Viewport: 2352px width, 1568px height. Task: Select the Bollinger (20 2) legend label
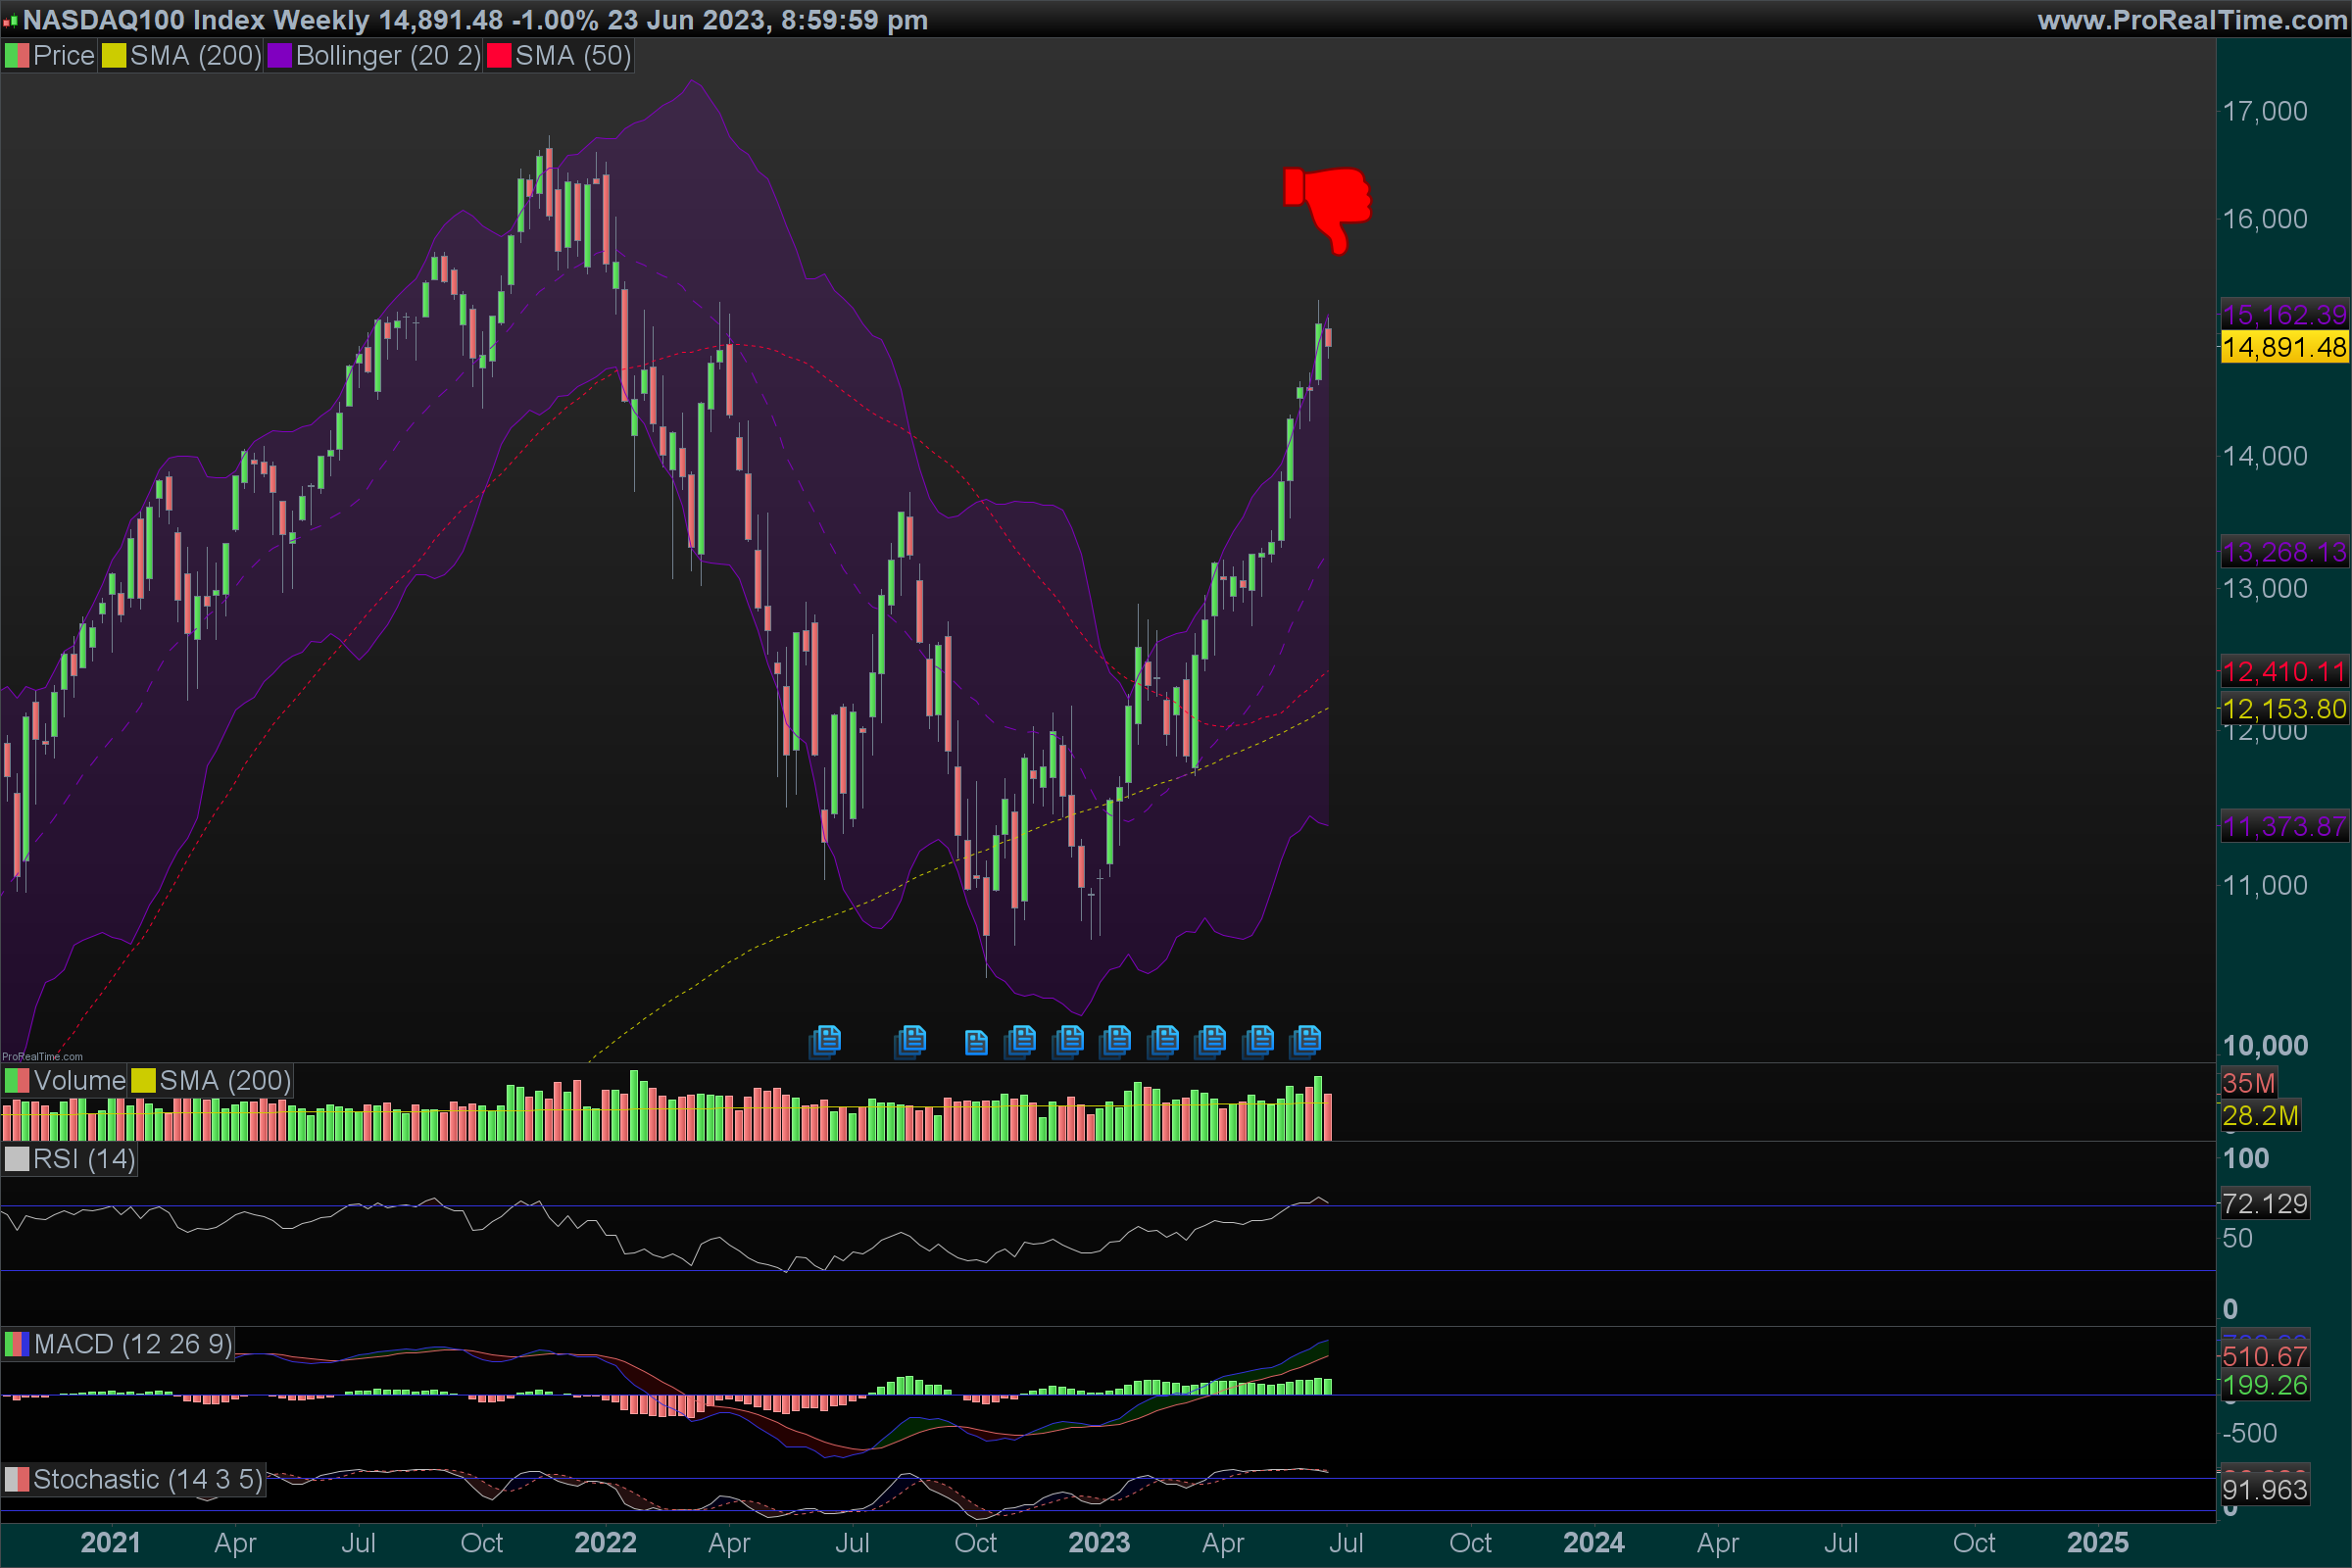(x=388, y=56)
